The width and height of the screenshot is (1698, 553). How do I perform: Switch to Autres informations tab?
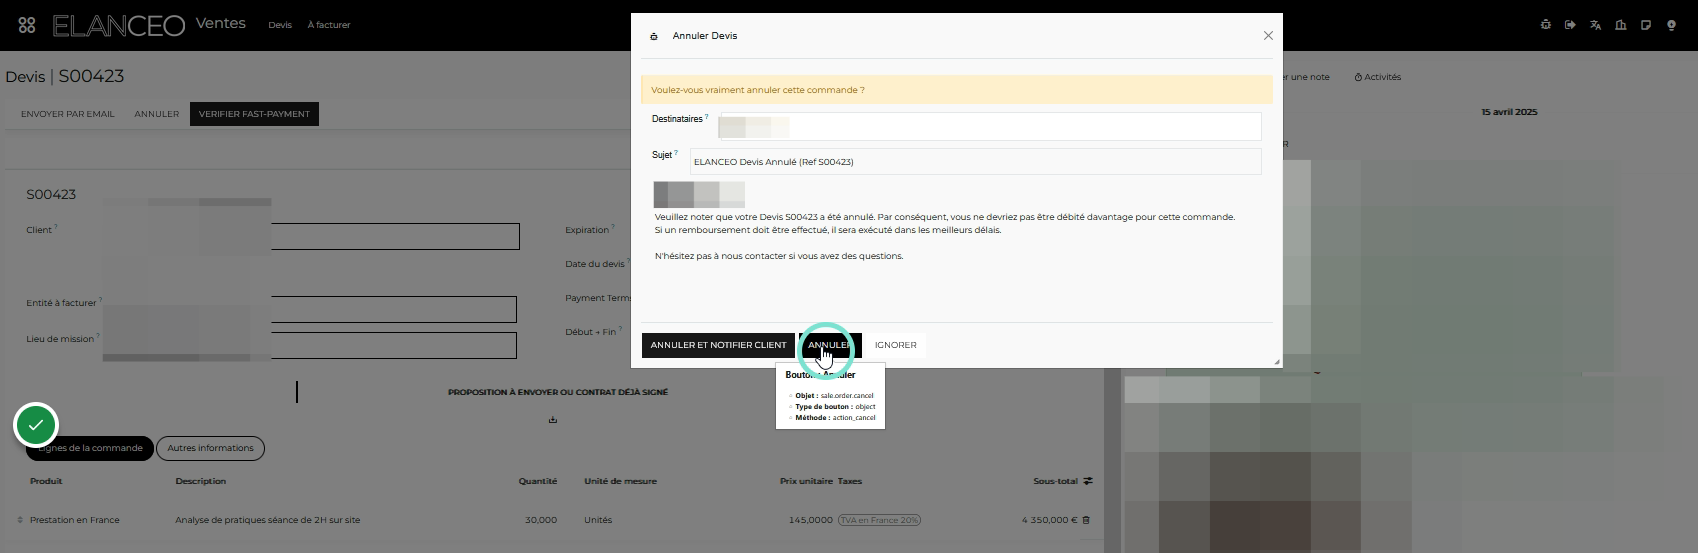pos(211,448)
